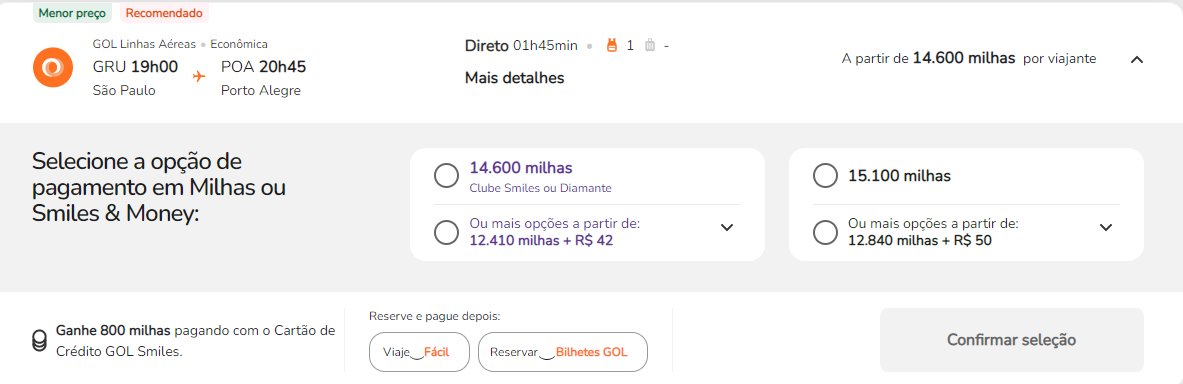Click the Reservar Bilhetes GOL button

click(x=563, y=352)
